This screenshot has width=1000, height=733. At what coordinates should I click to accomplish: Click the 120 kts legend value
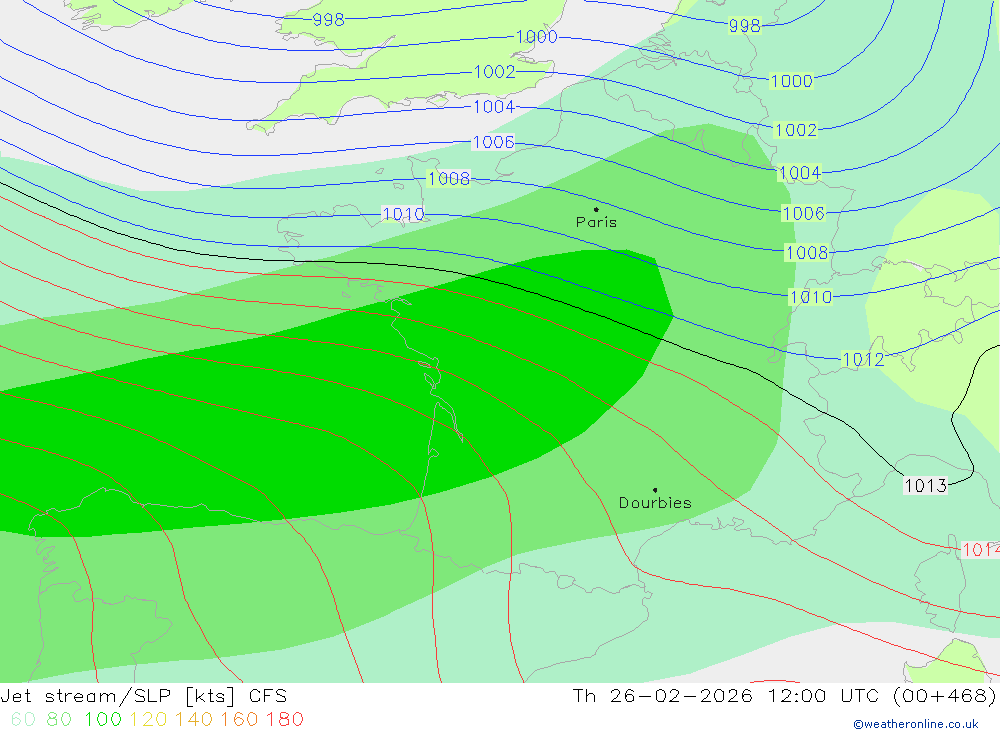click(148, 719)
